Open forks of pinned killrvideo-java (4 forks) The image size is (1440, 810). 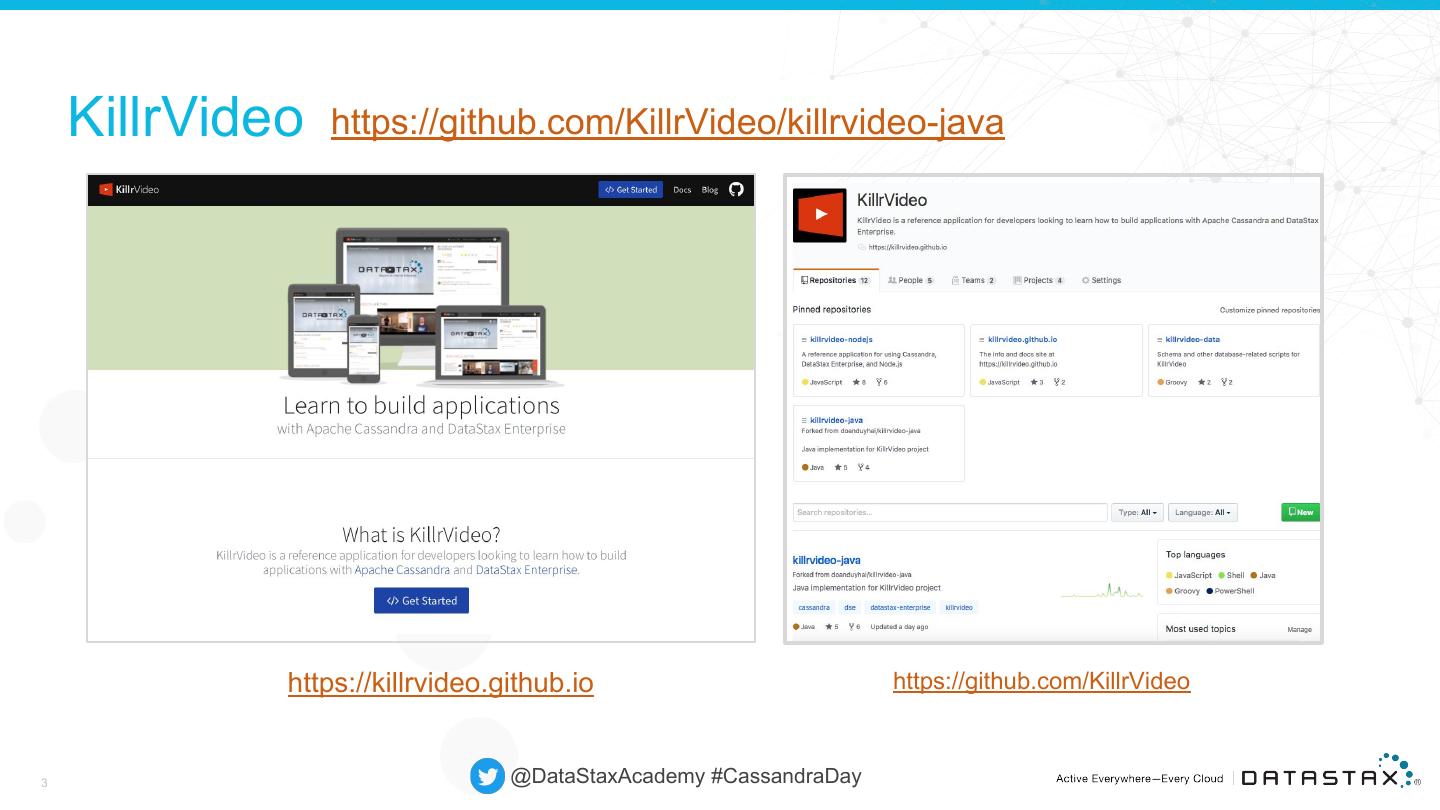point(863,467)
